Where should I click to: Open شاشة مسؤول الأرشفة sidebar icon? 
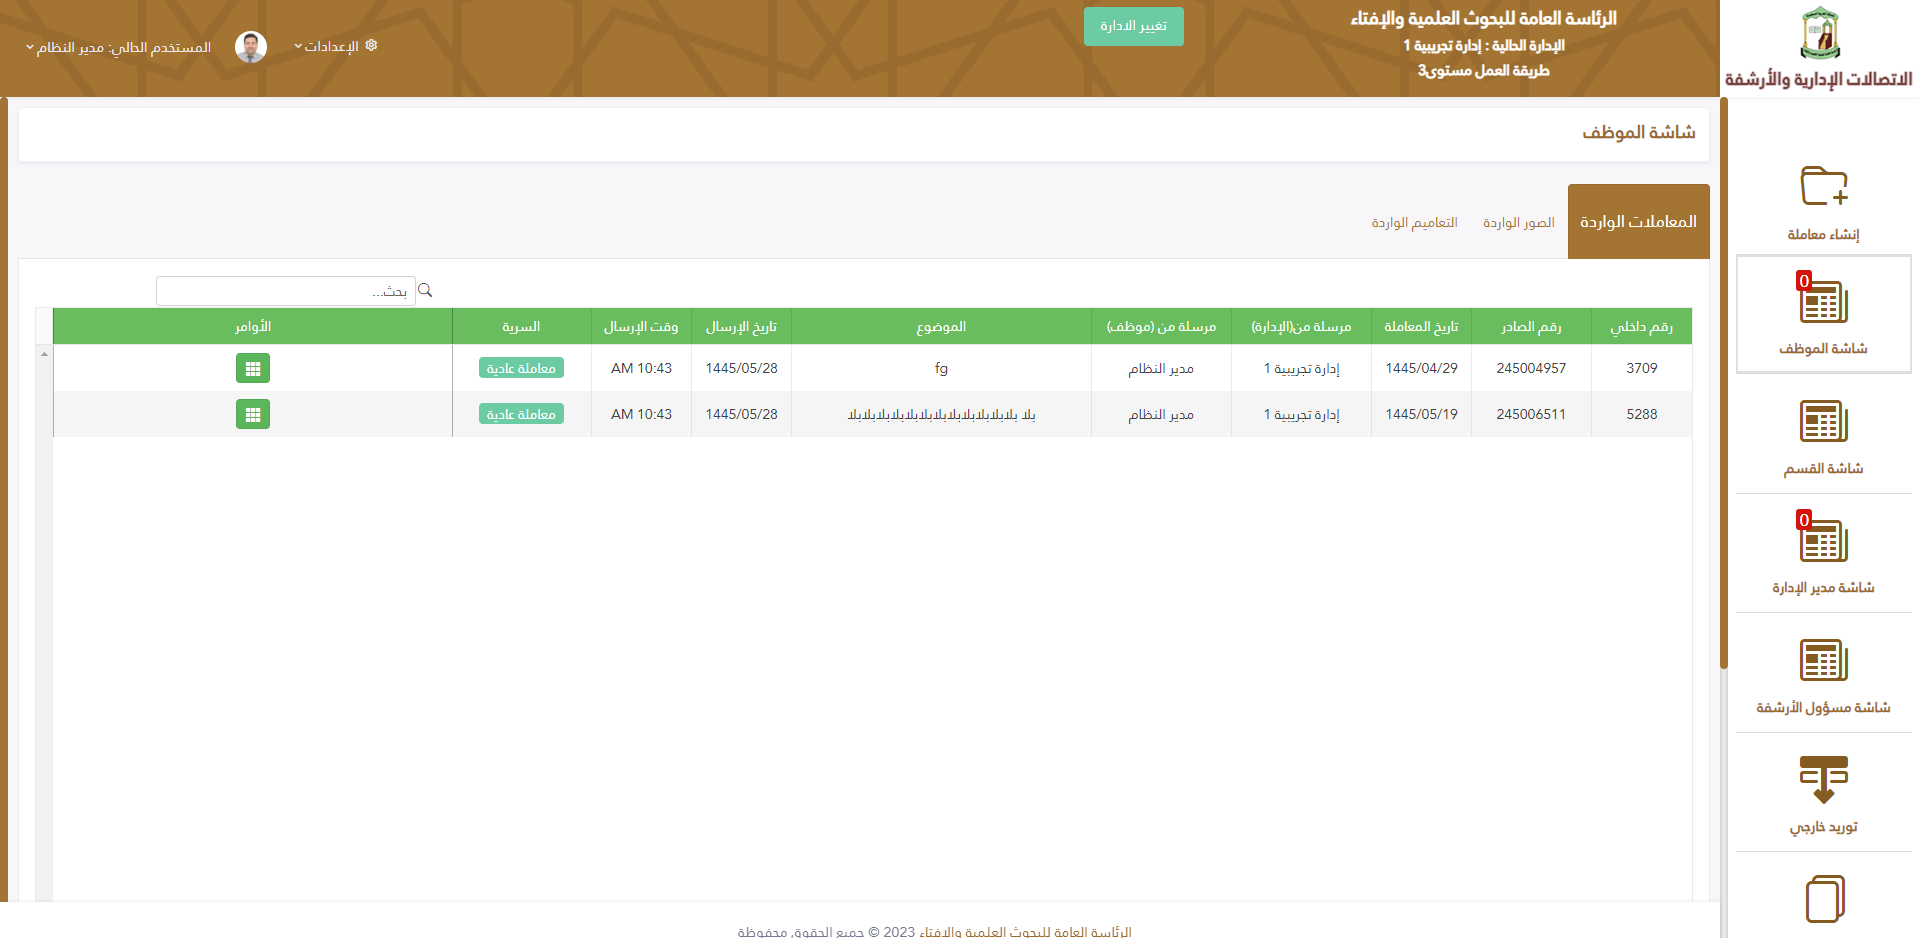coord(1823,661)
